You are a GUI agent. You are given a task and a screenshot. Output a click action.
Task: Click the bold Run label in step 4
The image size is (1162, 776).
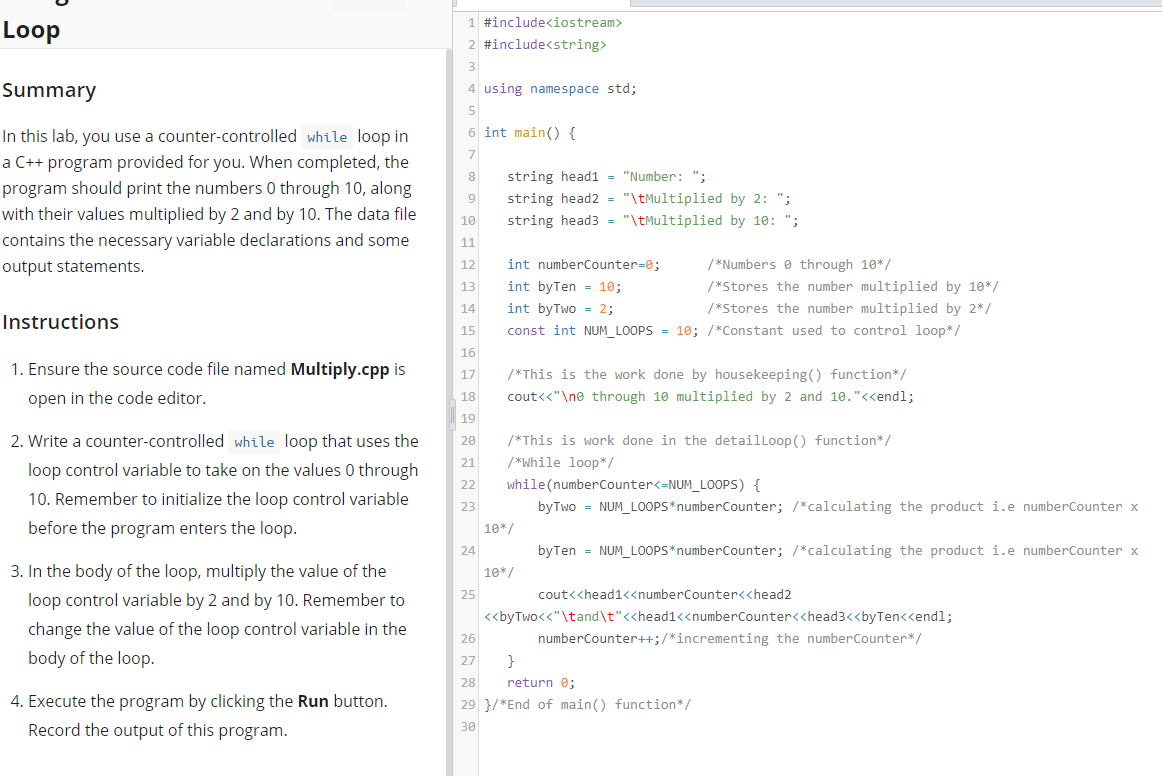point(313,701)
